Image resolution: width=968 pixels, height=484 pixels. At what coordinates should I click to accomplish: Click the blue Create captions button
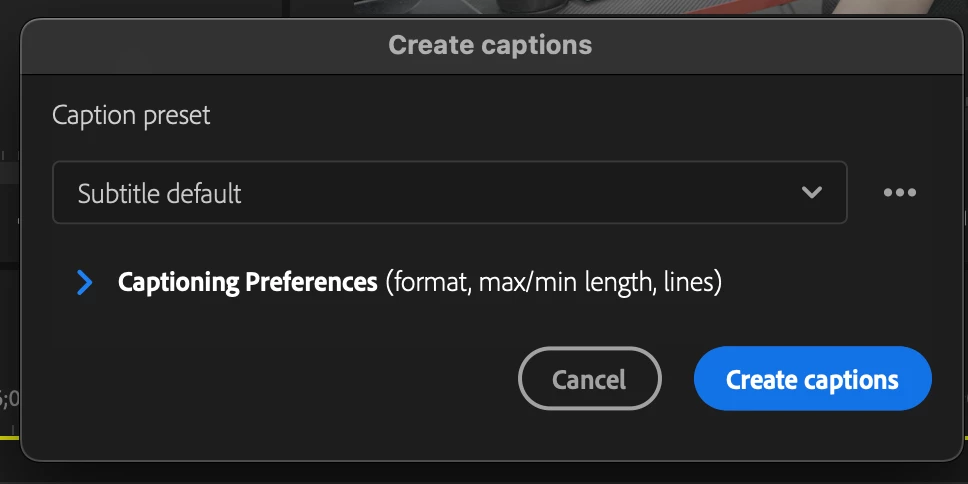click(812, 380)
